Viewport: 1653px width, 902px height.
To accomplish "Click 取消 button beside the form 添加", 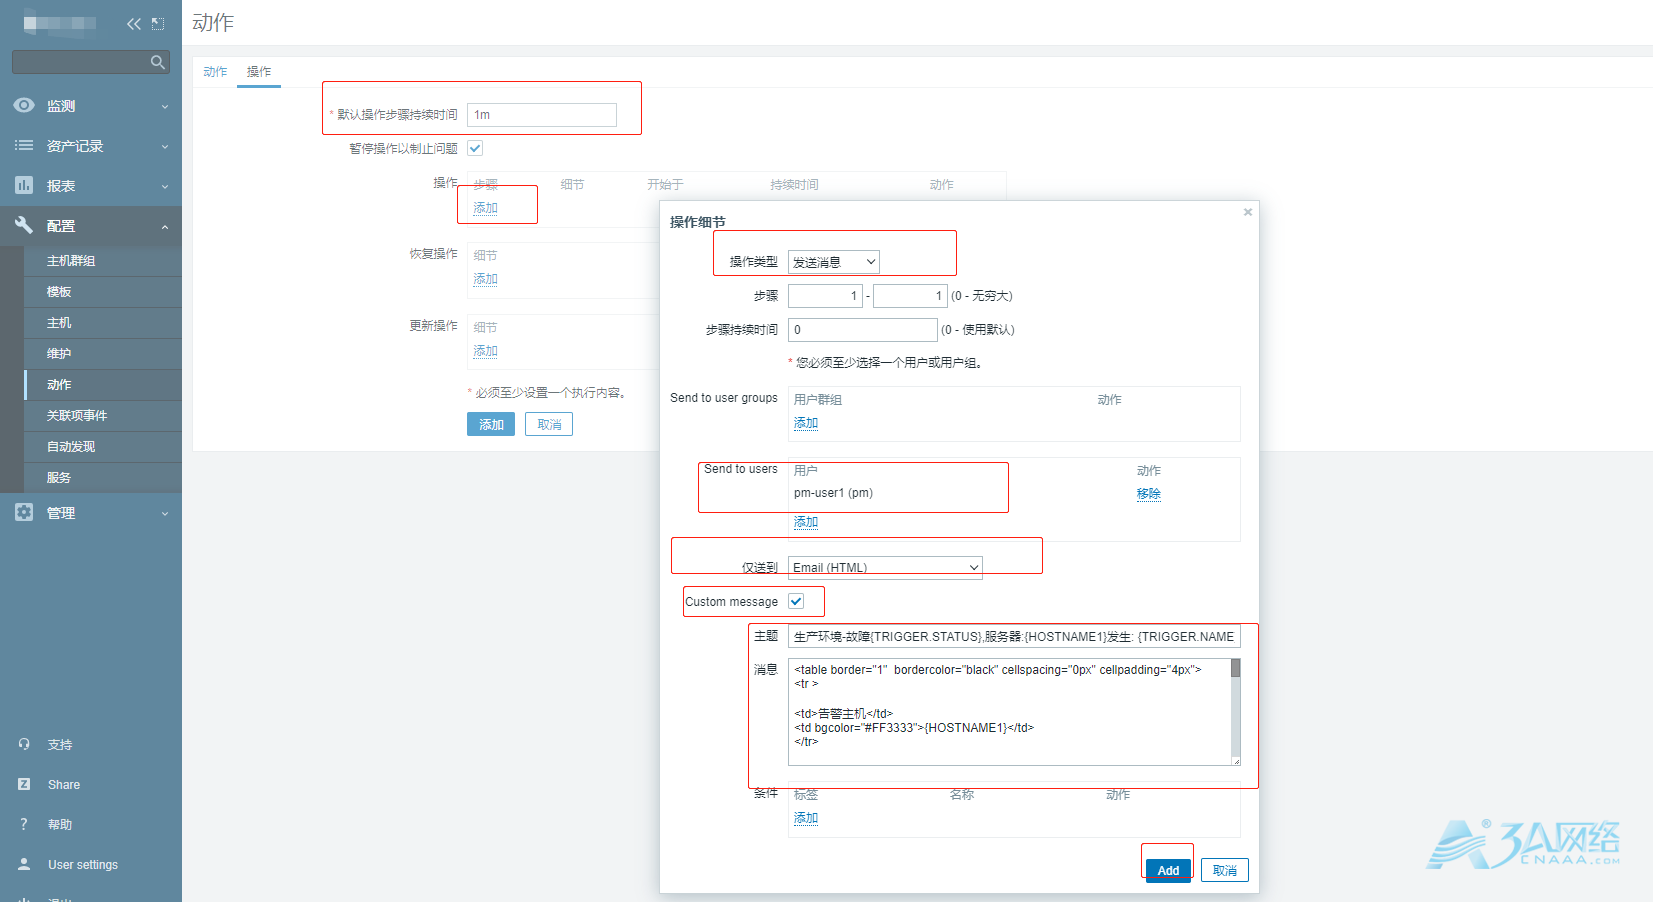I will pos(549,424).
